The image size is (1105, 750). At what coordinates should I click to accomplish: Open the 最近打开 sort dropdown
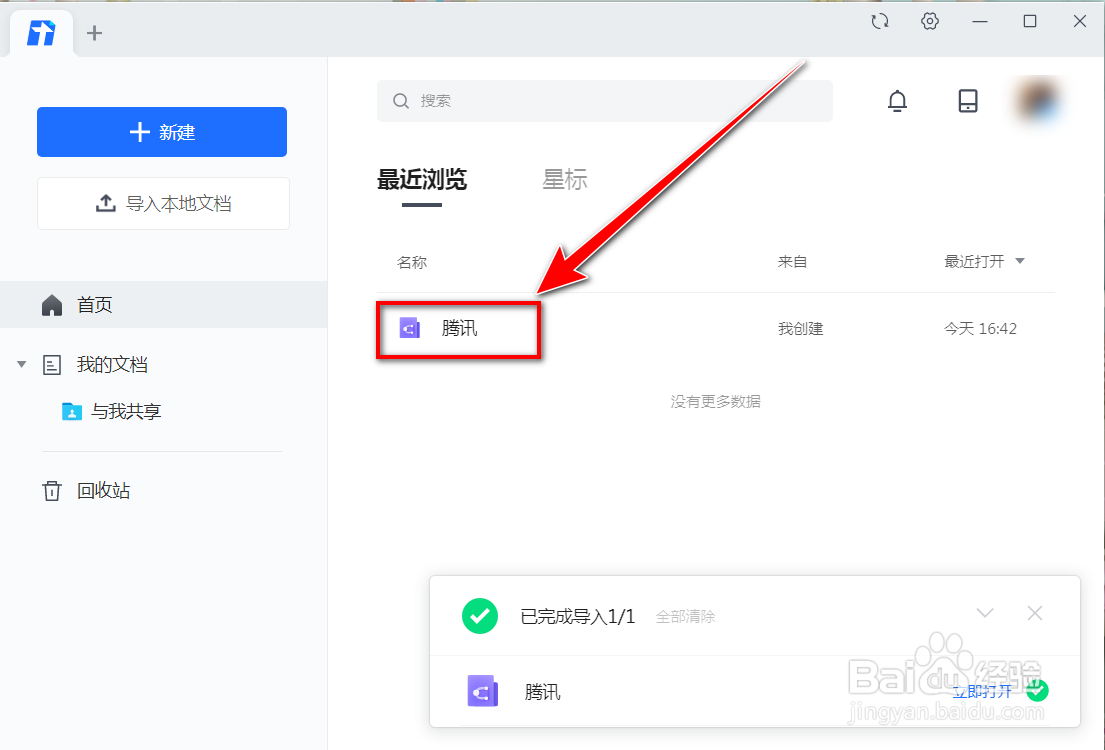(x=984, y=262)
